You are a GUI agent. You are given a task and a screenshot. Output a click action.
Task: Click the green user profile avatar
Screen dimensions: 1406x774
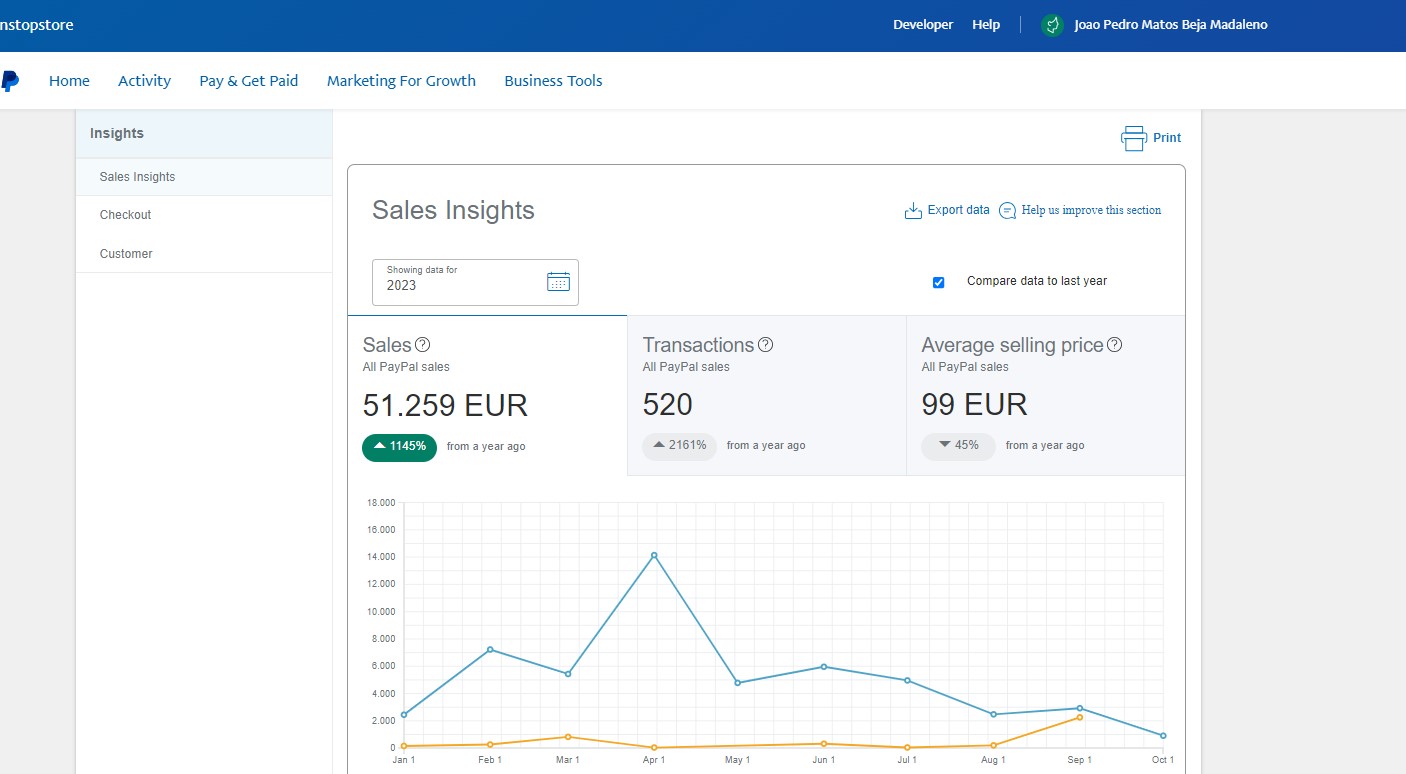click(1051, 25)
